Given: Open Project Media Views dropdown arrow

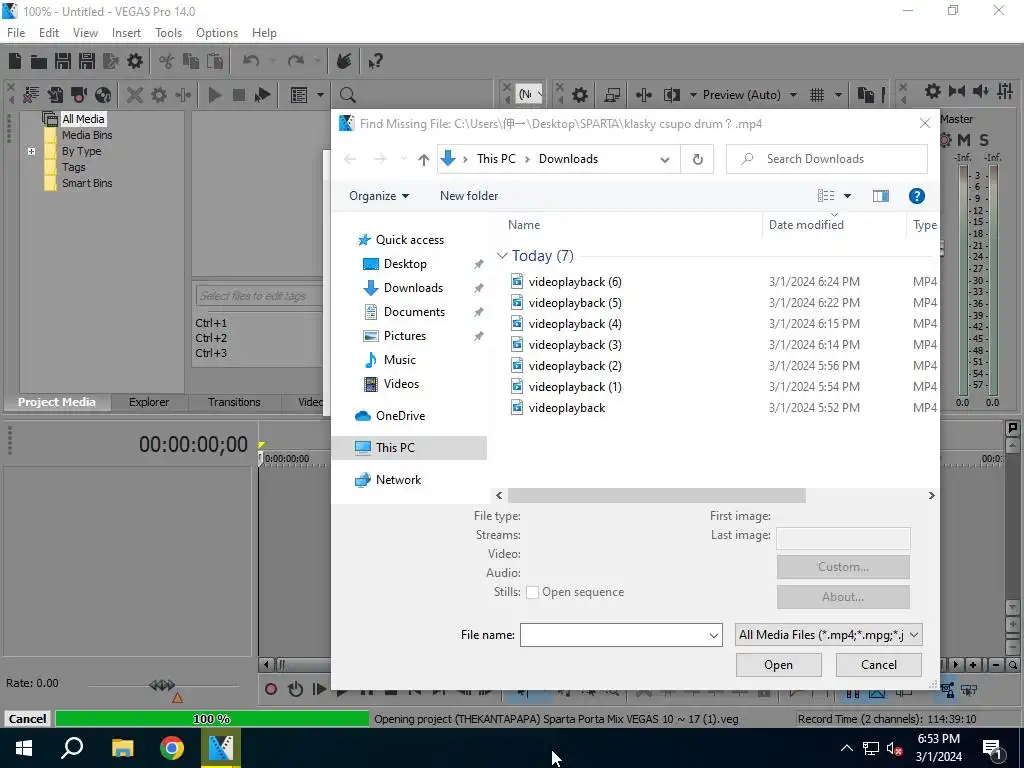Looking at the screenshot, I should click(x=321, y=95).
